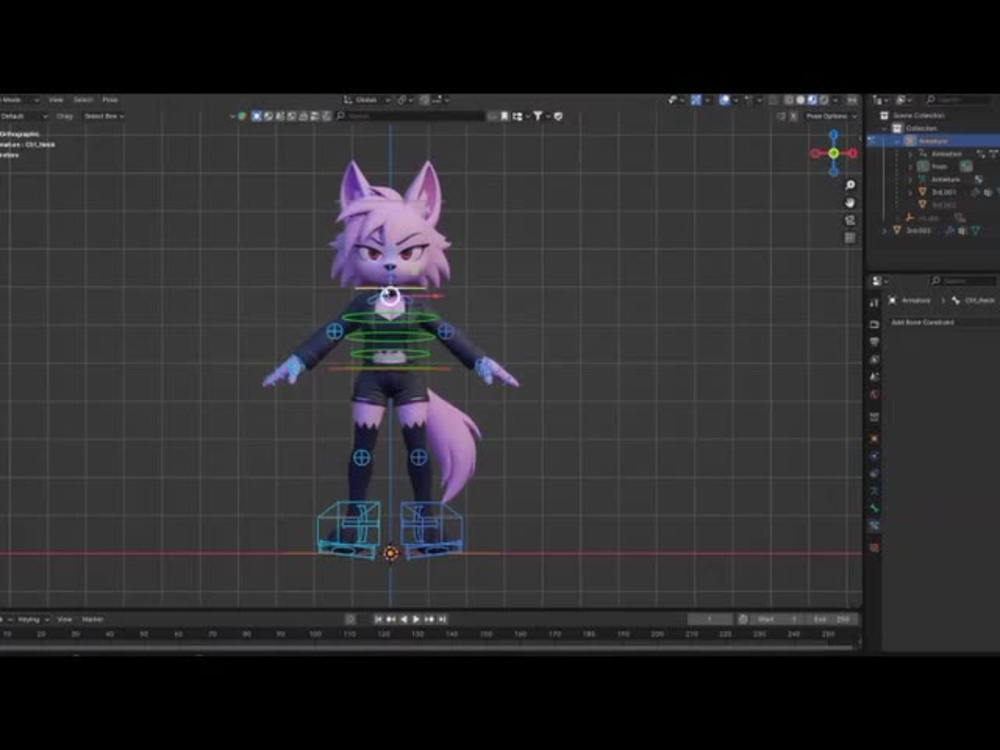Jump to the timeline start frame
This screenshot has width=1000, height=750.
378,619
